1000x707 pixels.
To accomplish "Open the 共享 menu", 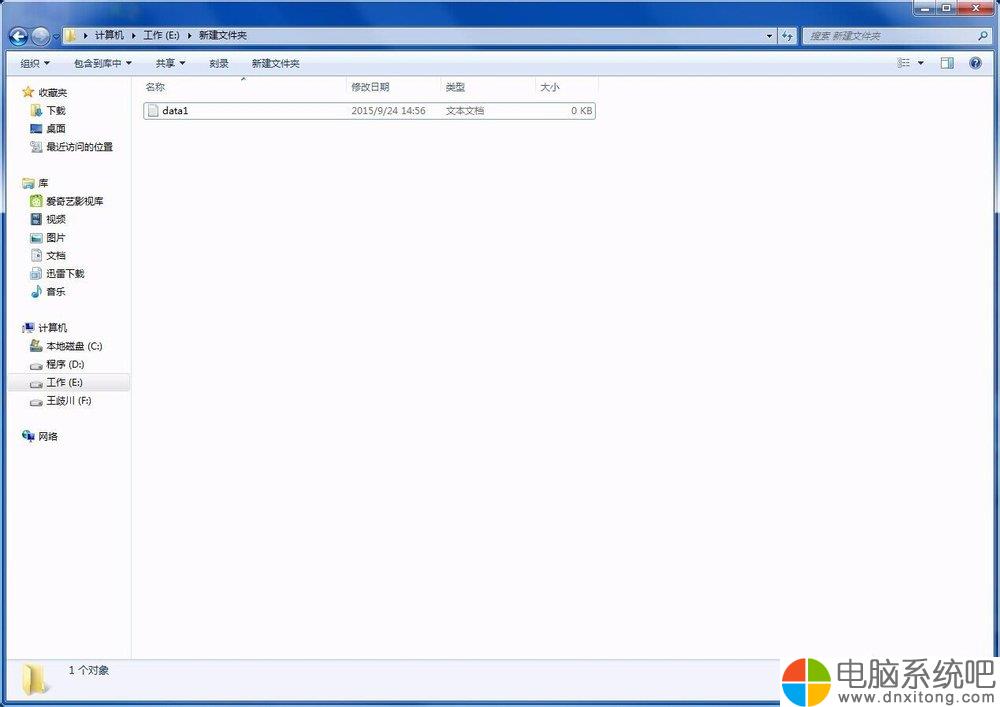I will click(170, 63).
